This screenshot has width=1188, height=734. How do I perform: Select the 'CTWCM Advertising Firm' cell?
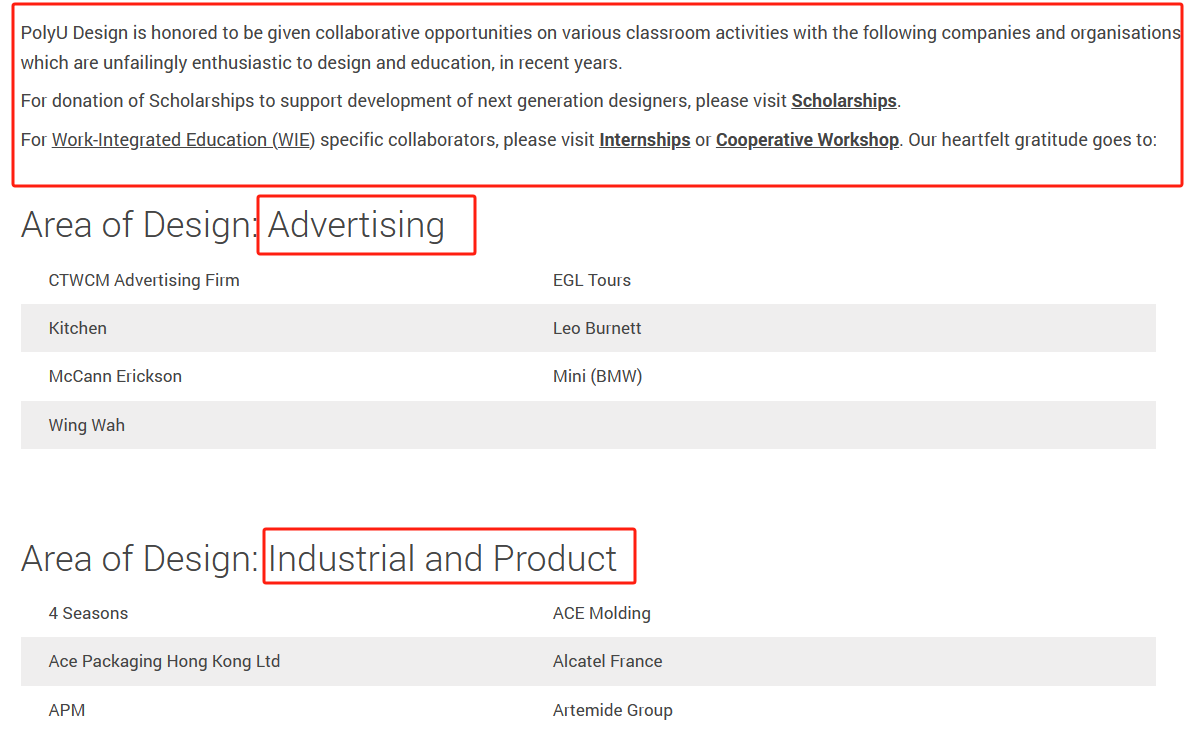(x=144, y=280)
